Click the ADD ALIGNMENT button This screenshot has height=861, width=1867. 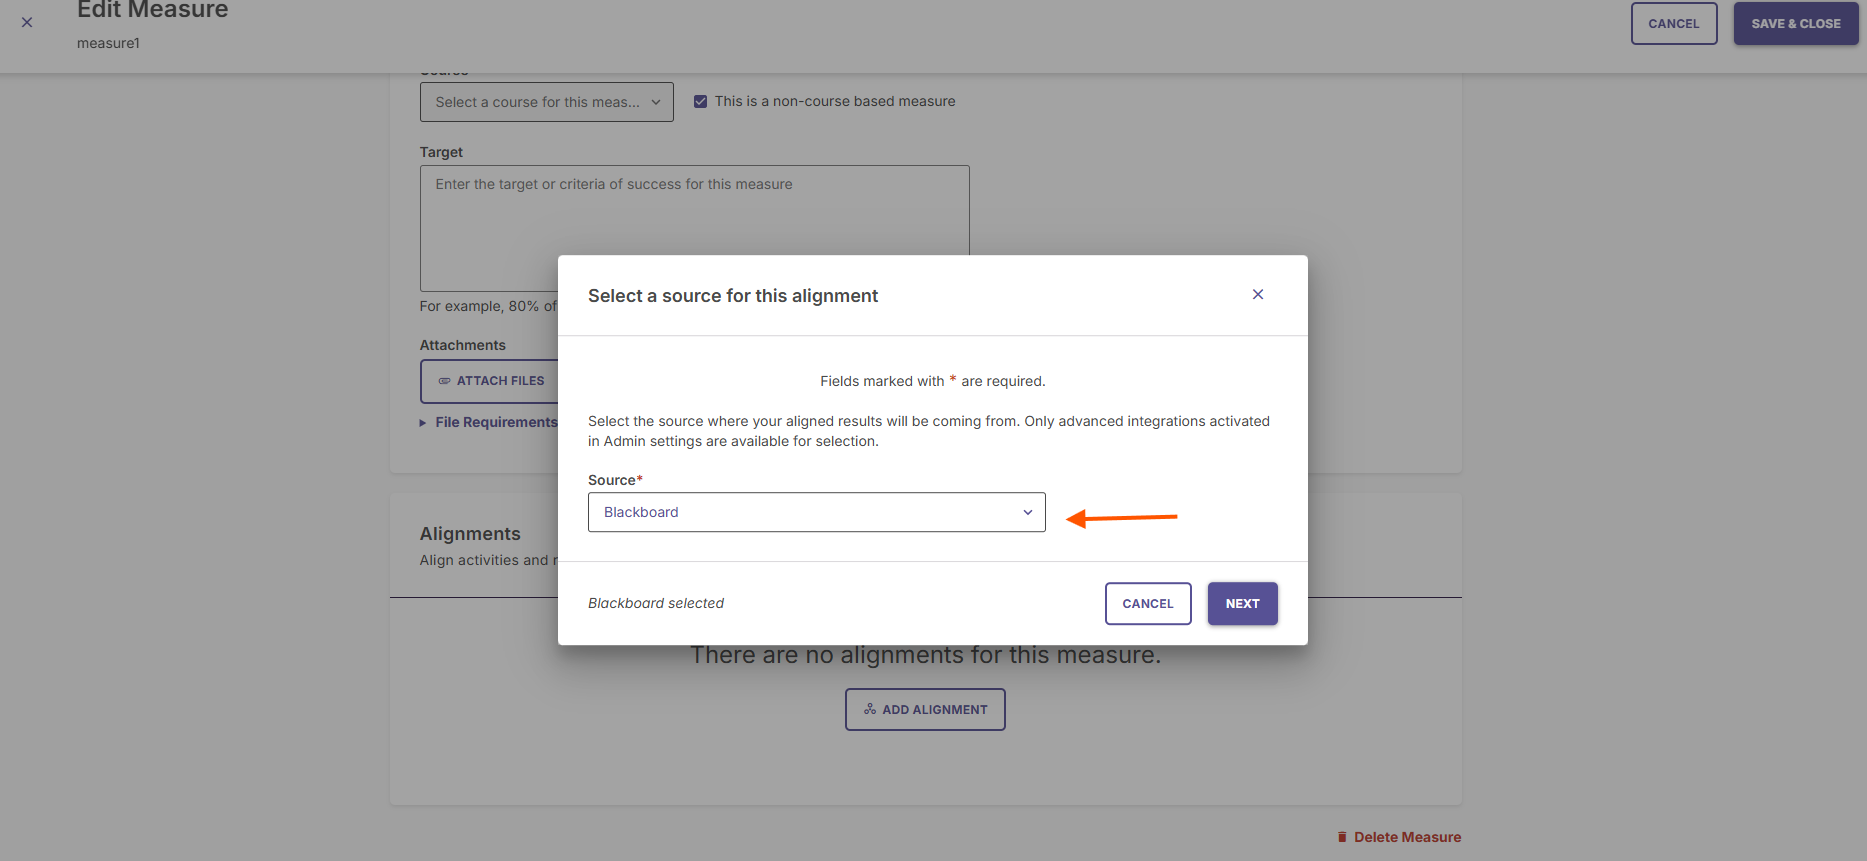pos(925,710)
